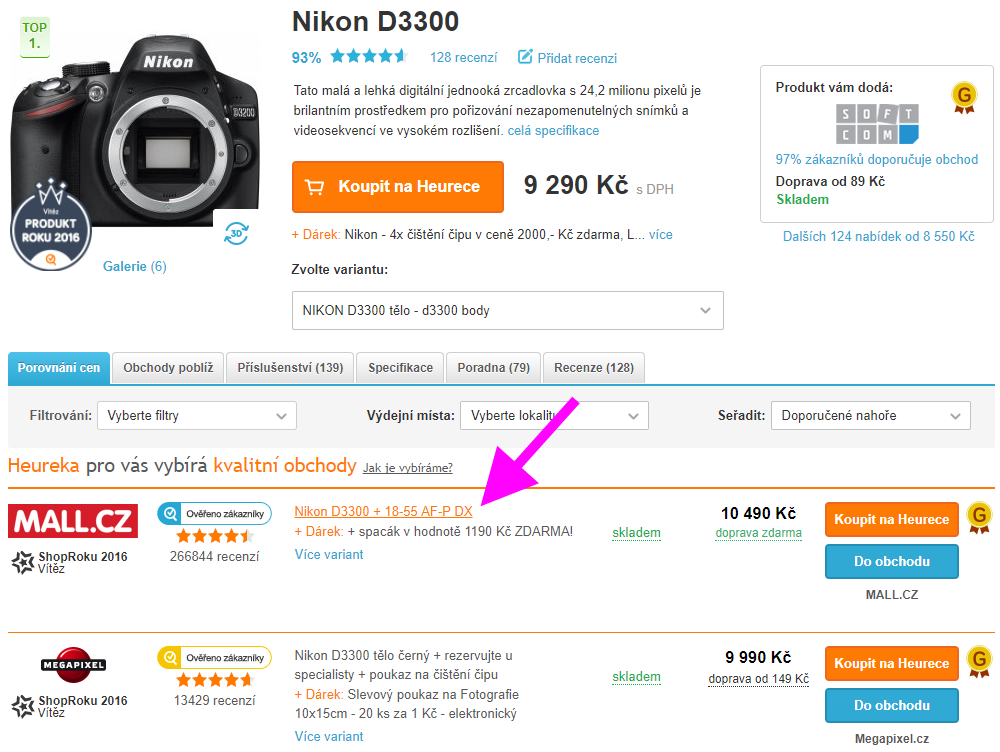Click the product star rating
1000x752 pixels.
[369, 57]
